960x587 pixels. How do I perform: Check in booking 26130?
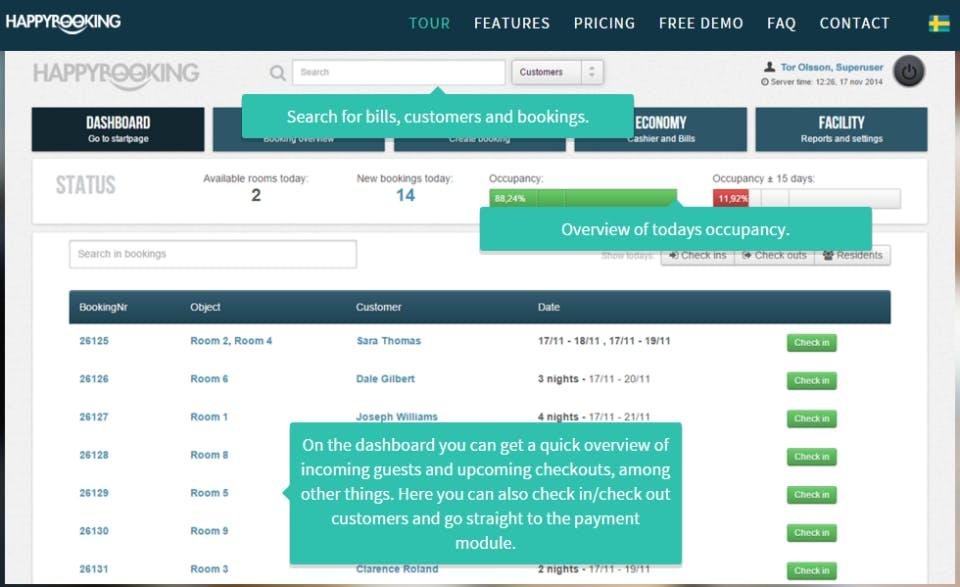coord(811,533)
